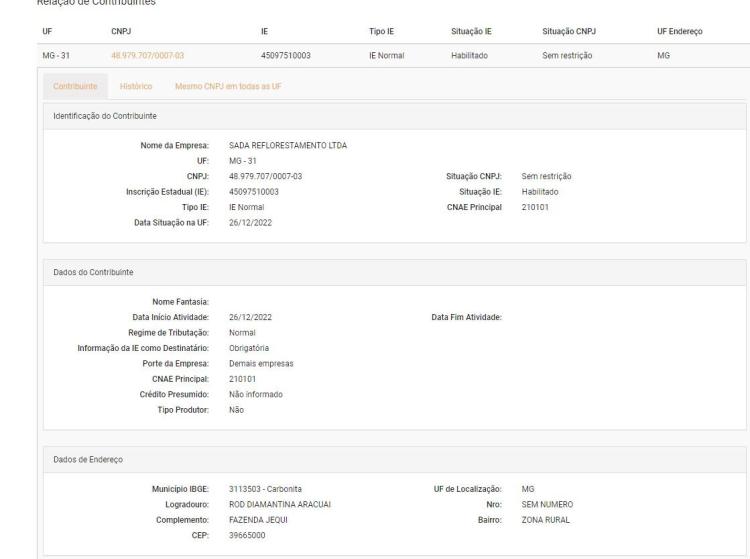Click Logradouro value ROD DIAMANTINA ARACUAI
Viewport: 750px width, 559px height.
pos(280,504)
